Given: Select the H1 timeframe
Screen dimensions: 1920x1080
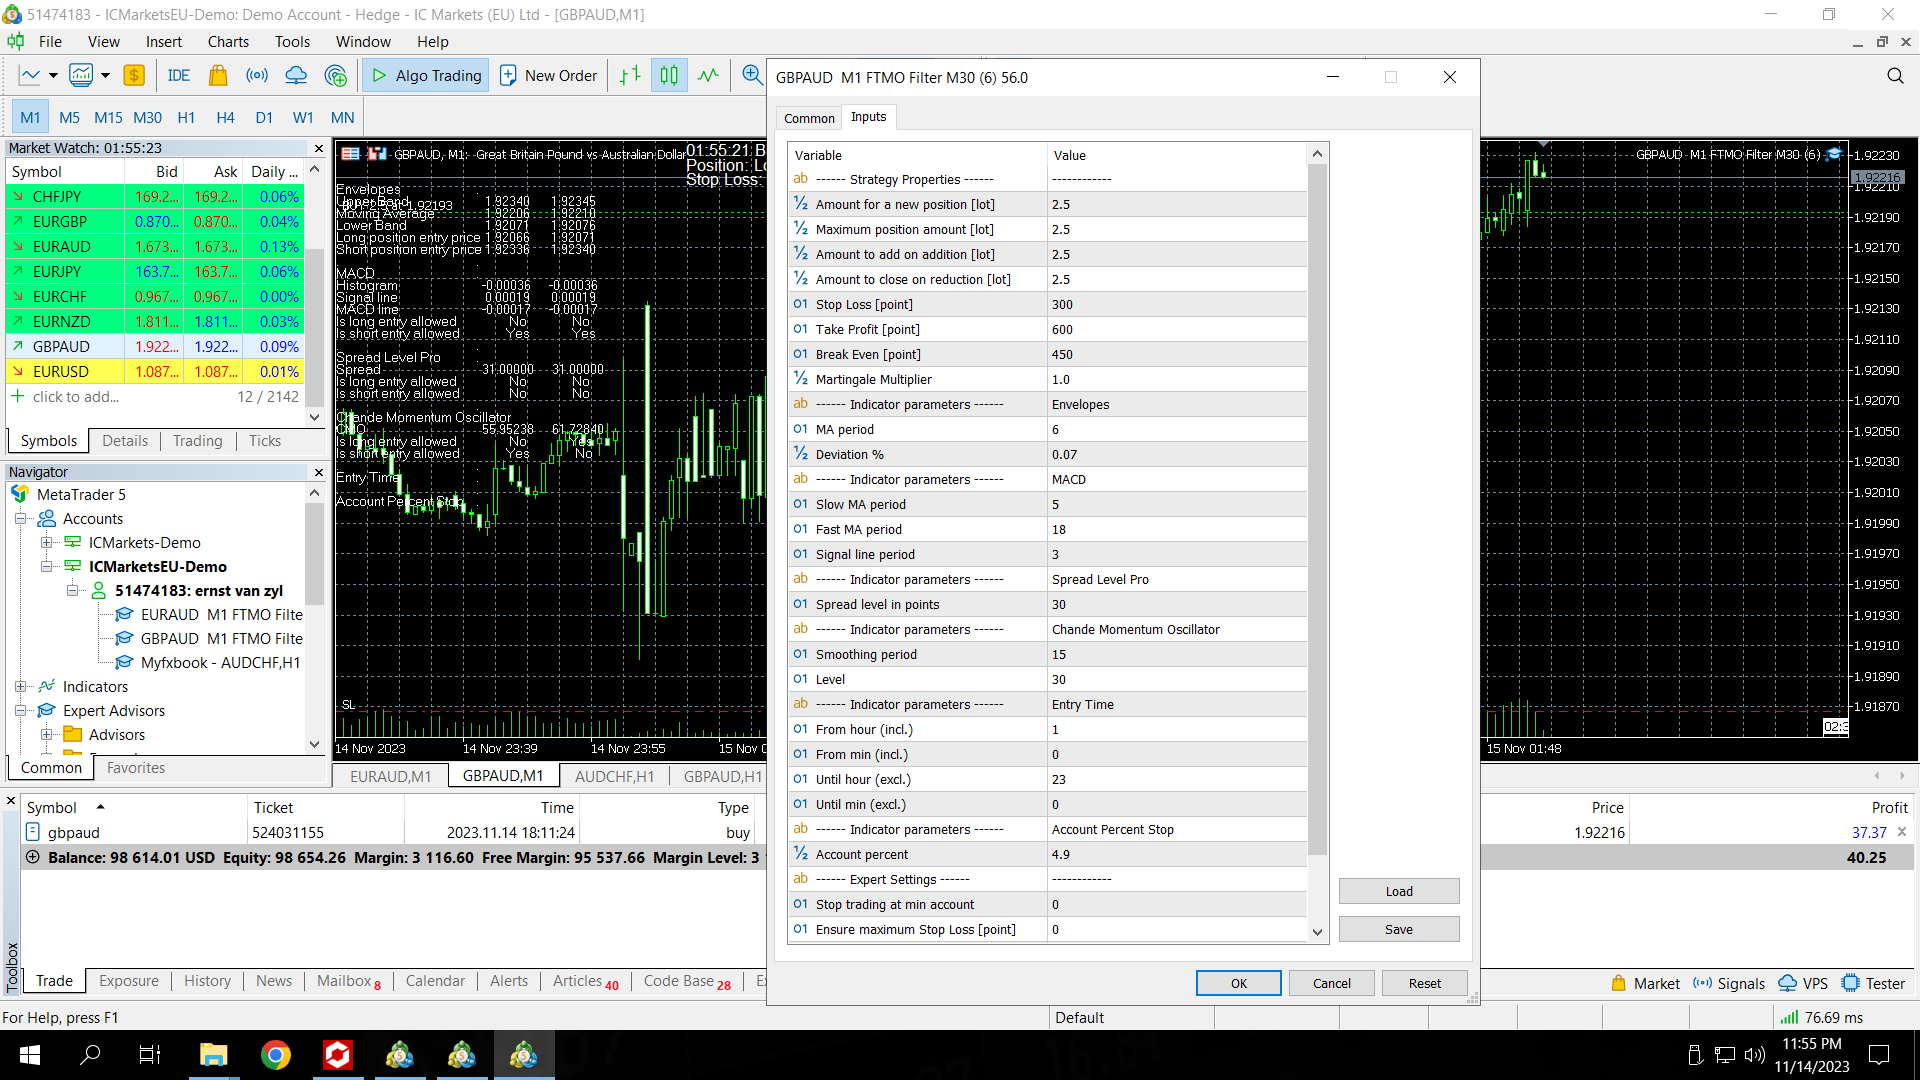Looking at the screenshot, I should click(186, 117).
